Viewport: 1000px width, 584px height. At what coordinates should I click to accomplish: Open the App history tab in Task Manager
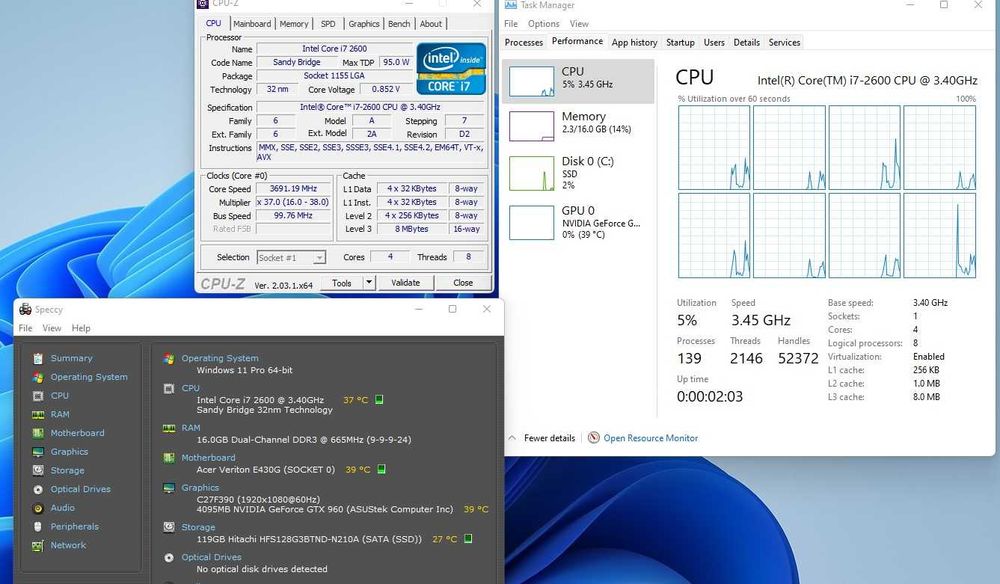pyautogui.click(x=635, y=42)
